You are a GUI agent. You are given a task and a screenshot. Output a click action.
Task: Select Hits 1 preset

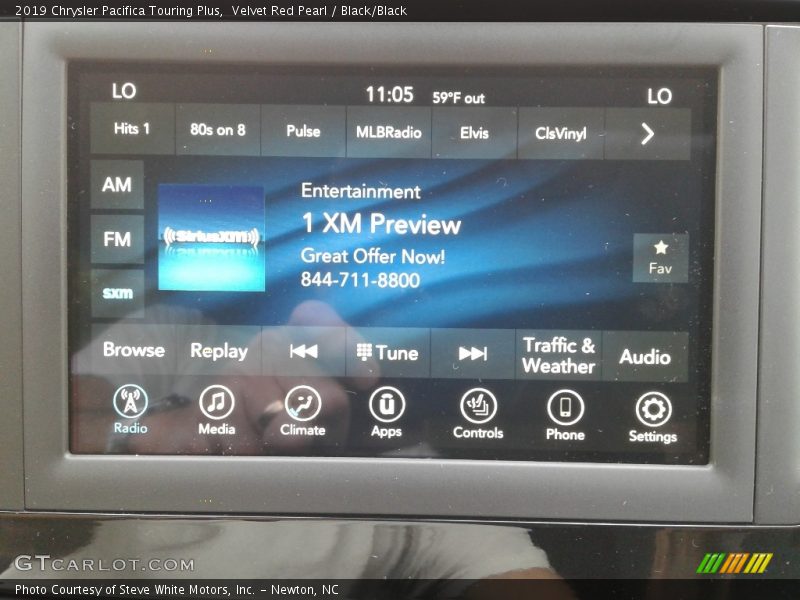click(x=132, y=129)
